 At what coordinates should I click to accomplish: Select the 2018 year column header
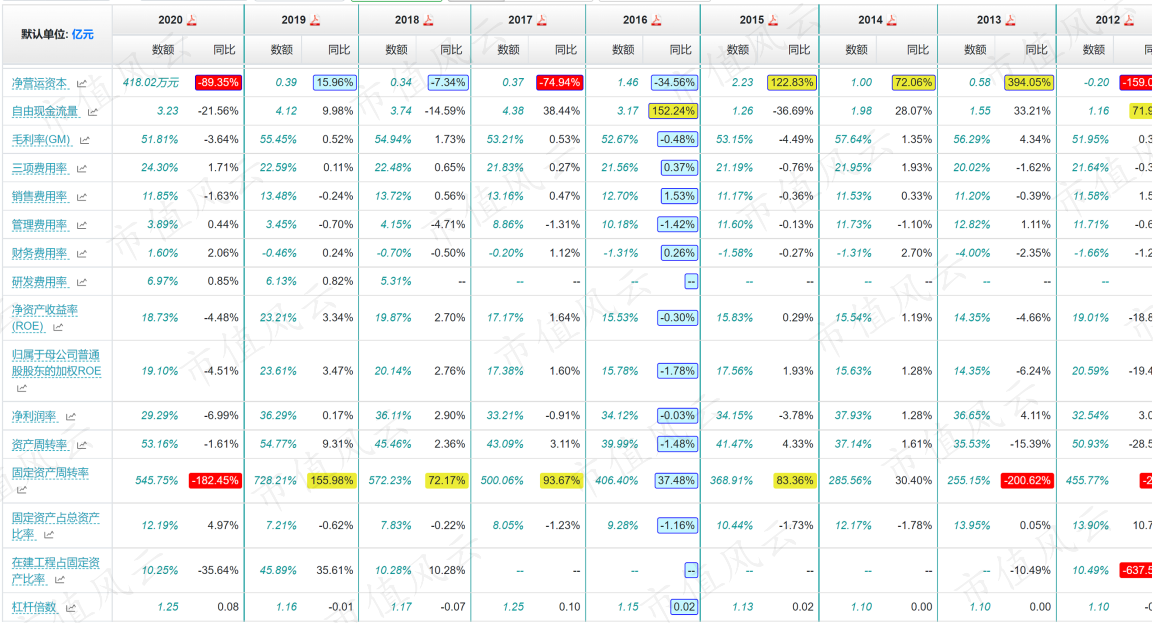(x=407, y=21)
